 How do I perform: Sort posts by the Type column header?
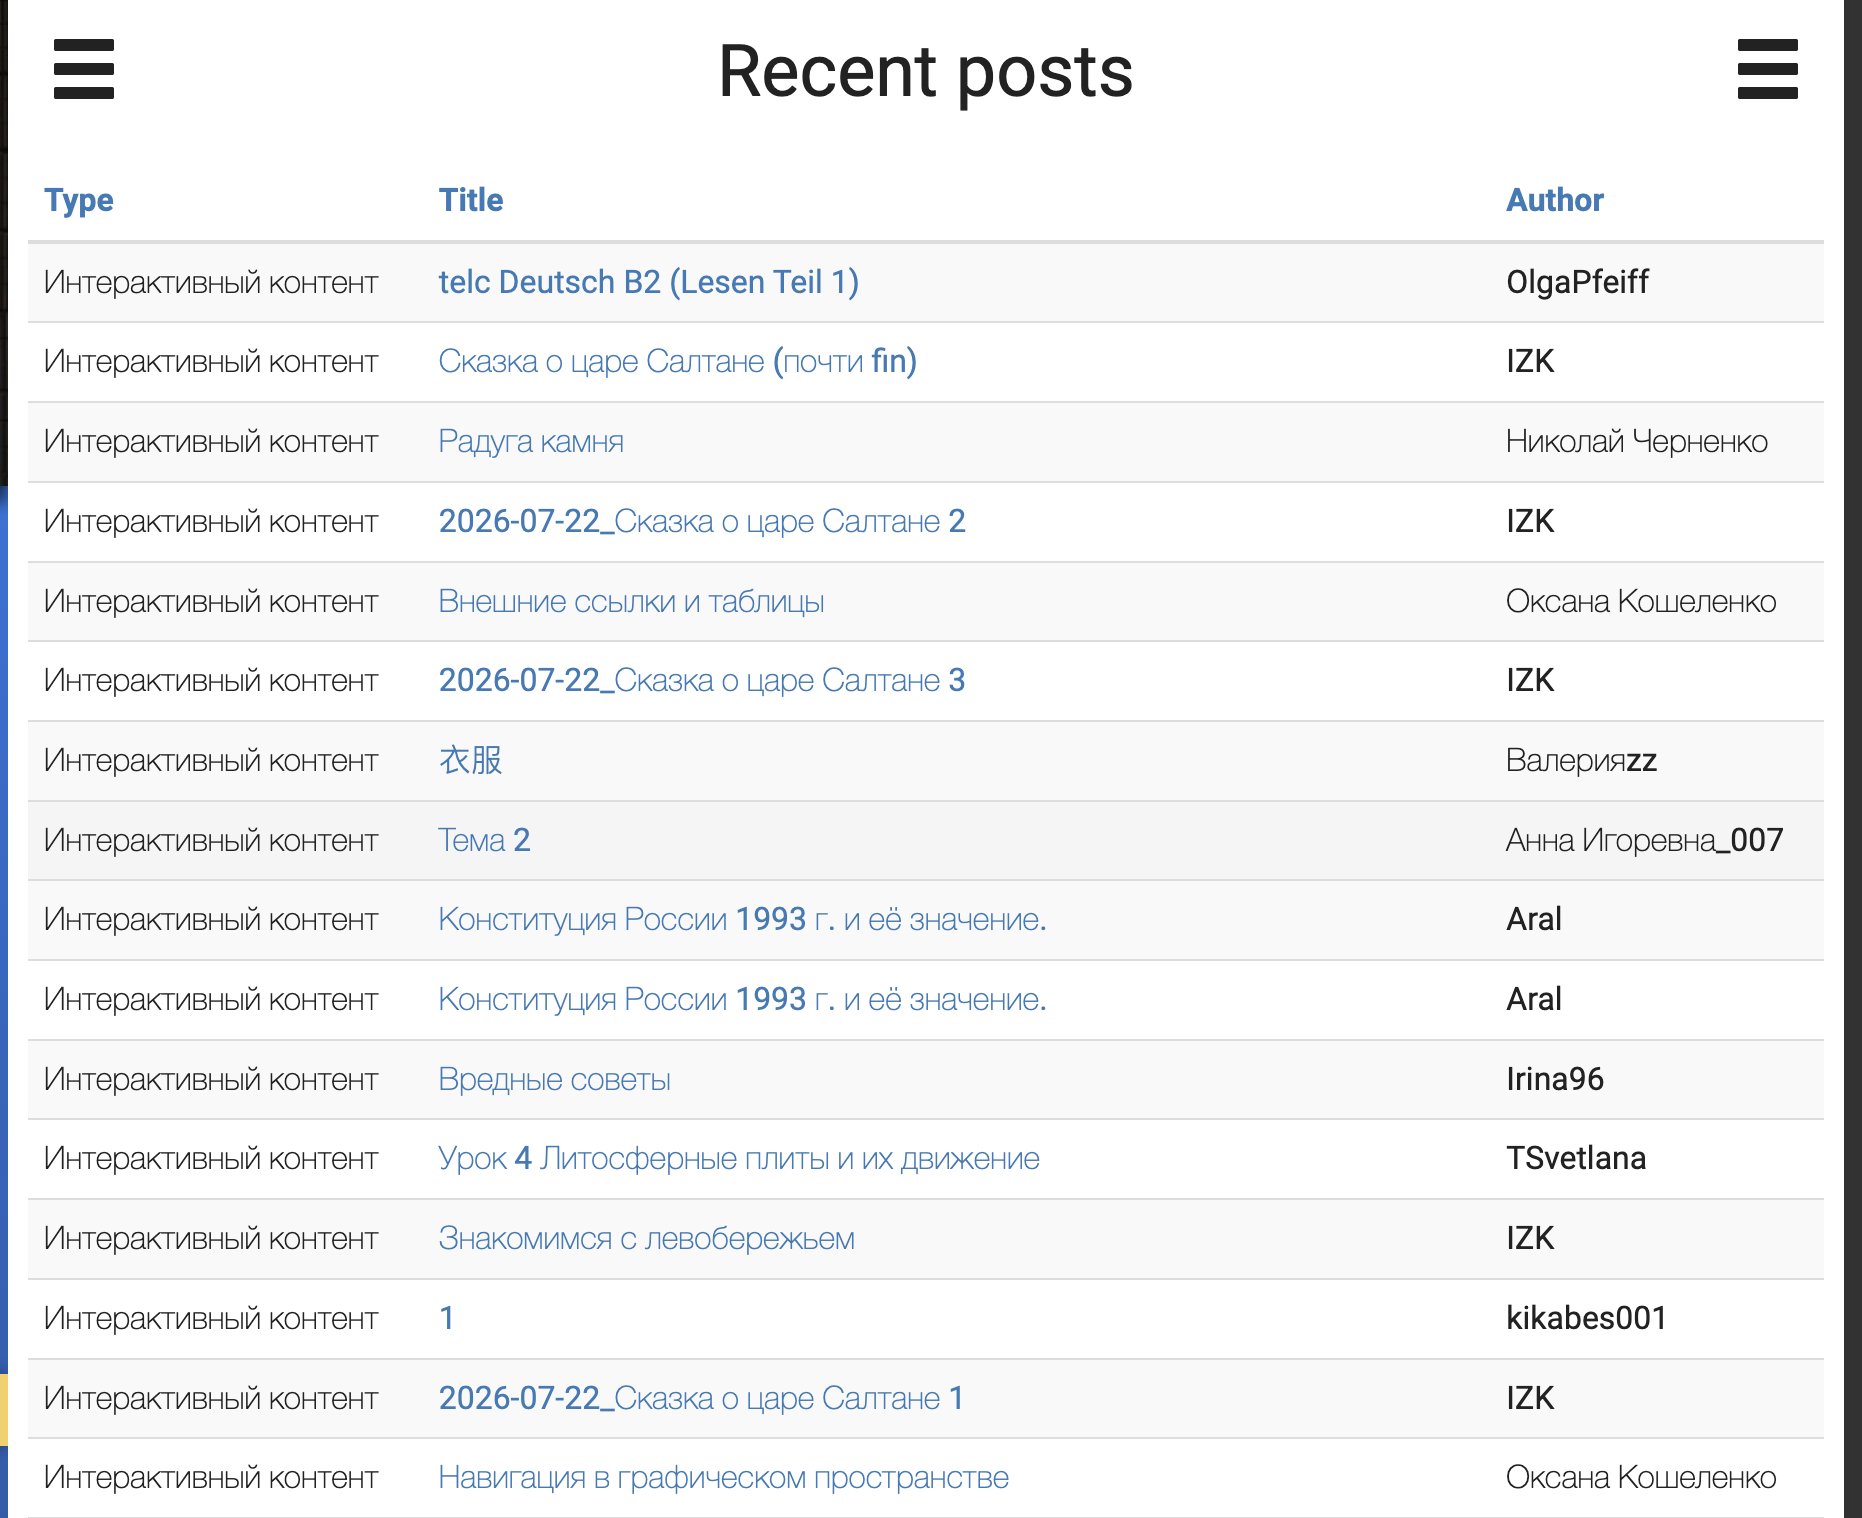pos(79,200)
